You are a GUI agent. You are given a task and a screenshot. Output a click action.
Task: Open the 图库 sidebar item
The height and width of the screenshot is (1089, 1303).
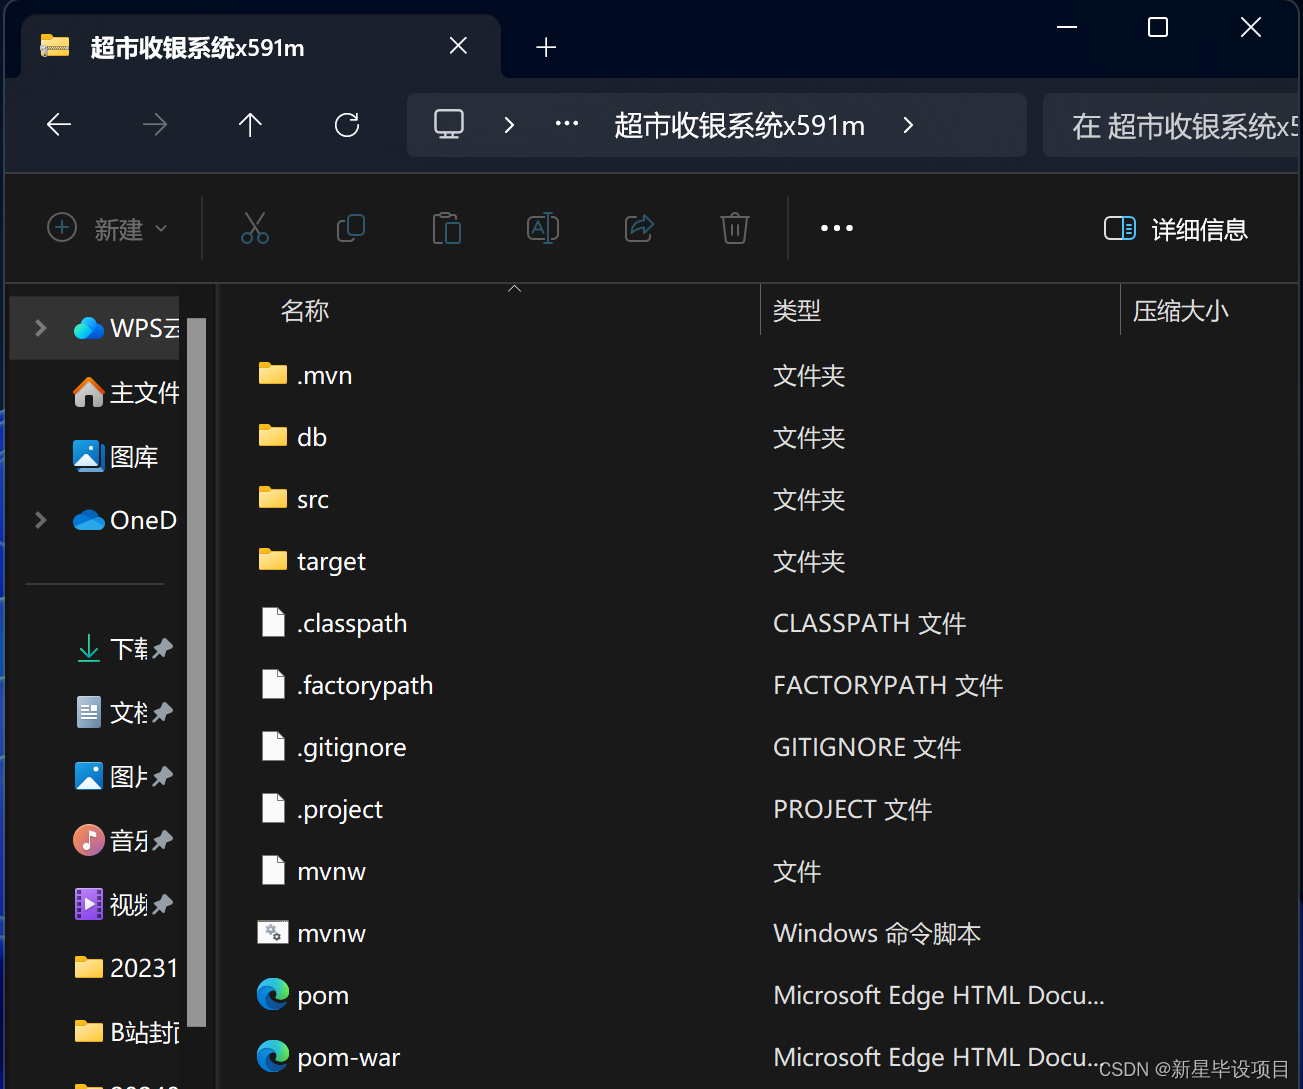click(x=135, y=456)
